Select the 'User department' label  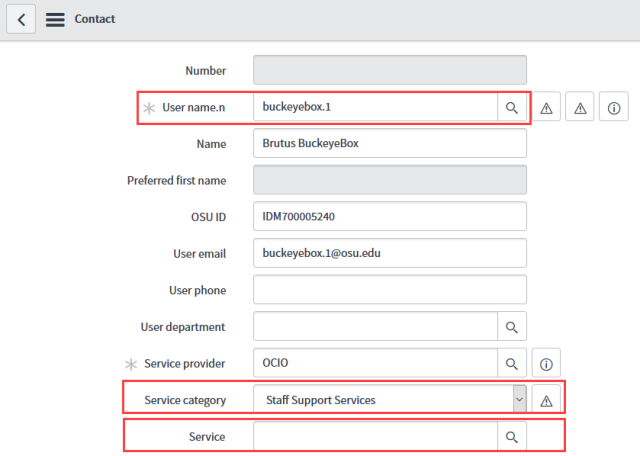[183, 327]
